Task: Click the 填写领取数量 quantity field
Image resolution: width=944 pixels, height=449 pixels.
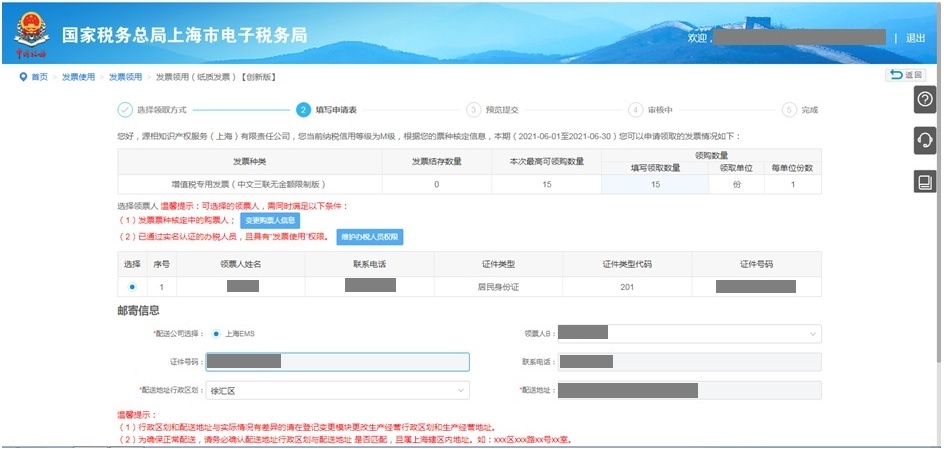Action: [x=655, y=185]
